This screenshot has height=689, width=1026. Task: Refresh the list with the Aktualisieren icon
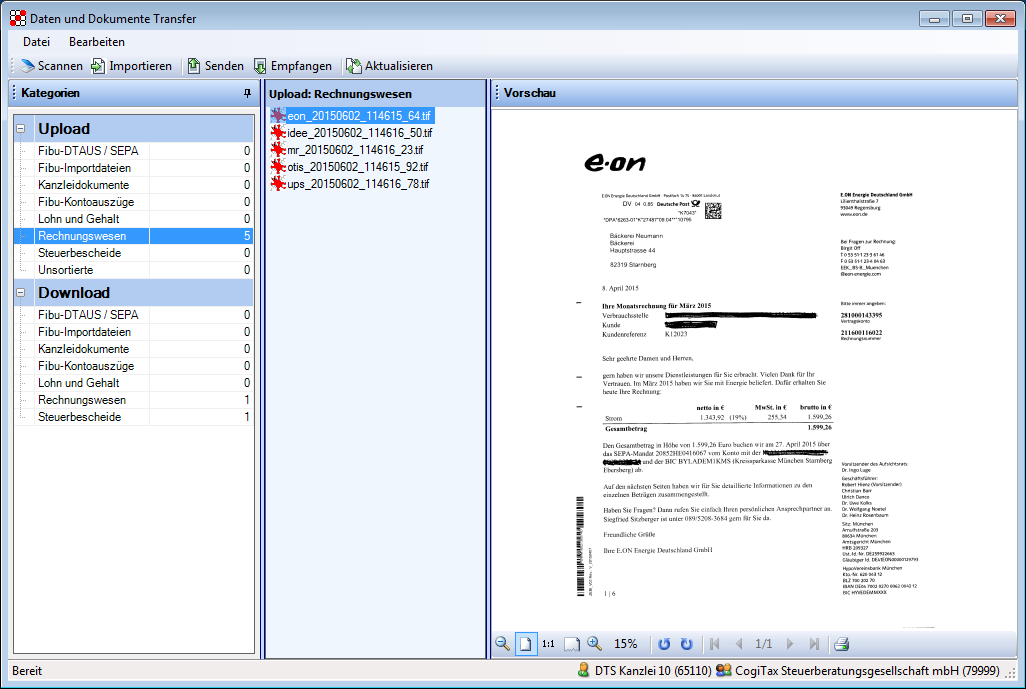(x=390, y=66)
